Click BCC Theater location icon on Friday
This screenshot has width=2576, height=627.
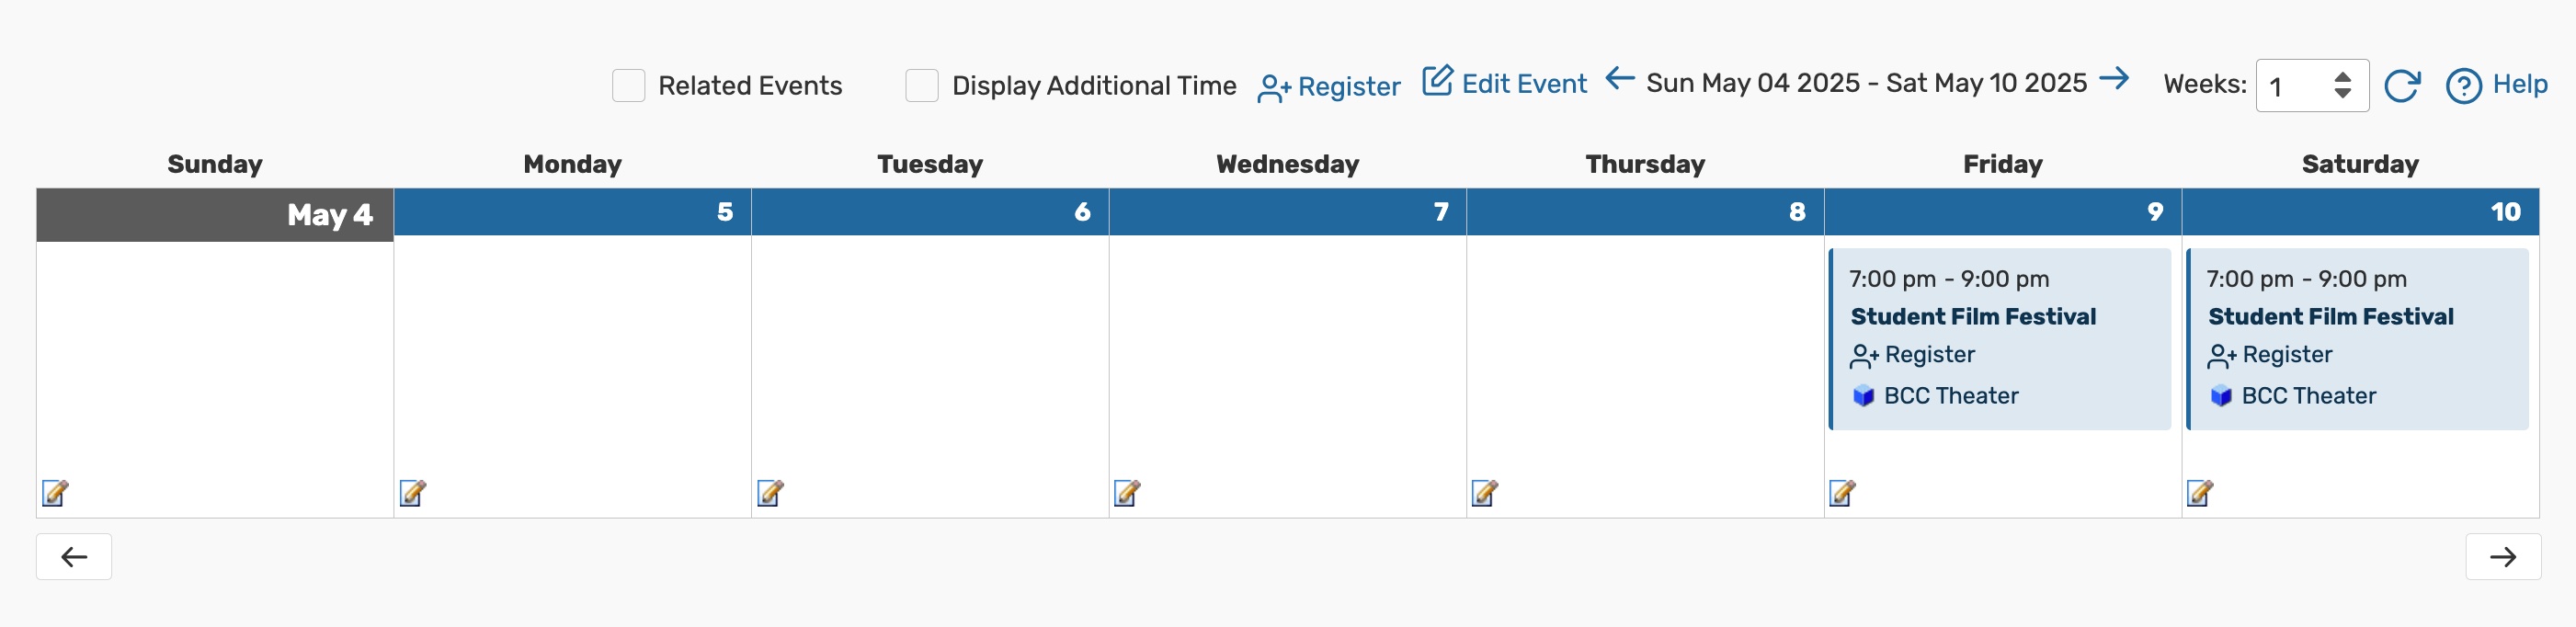point(1863,396)
